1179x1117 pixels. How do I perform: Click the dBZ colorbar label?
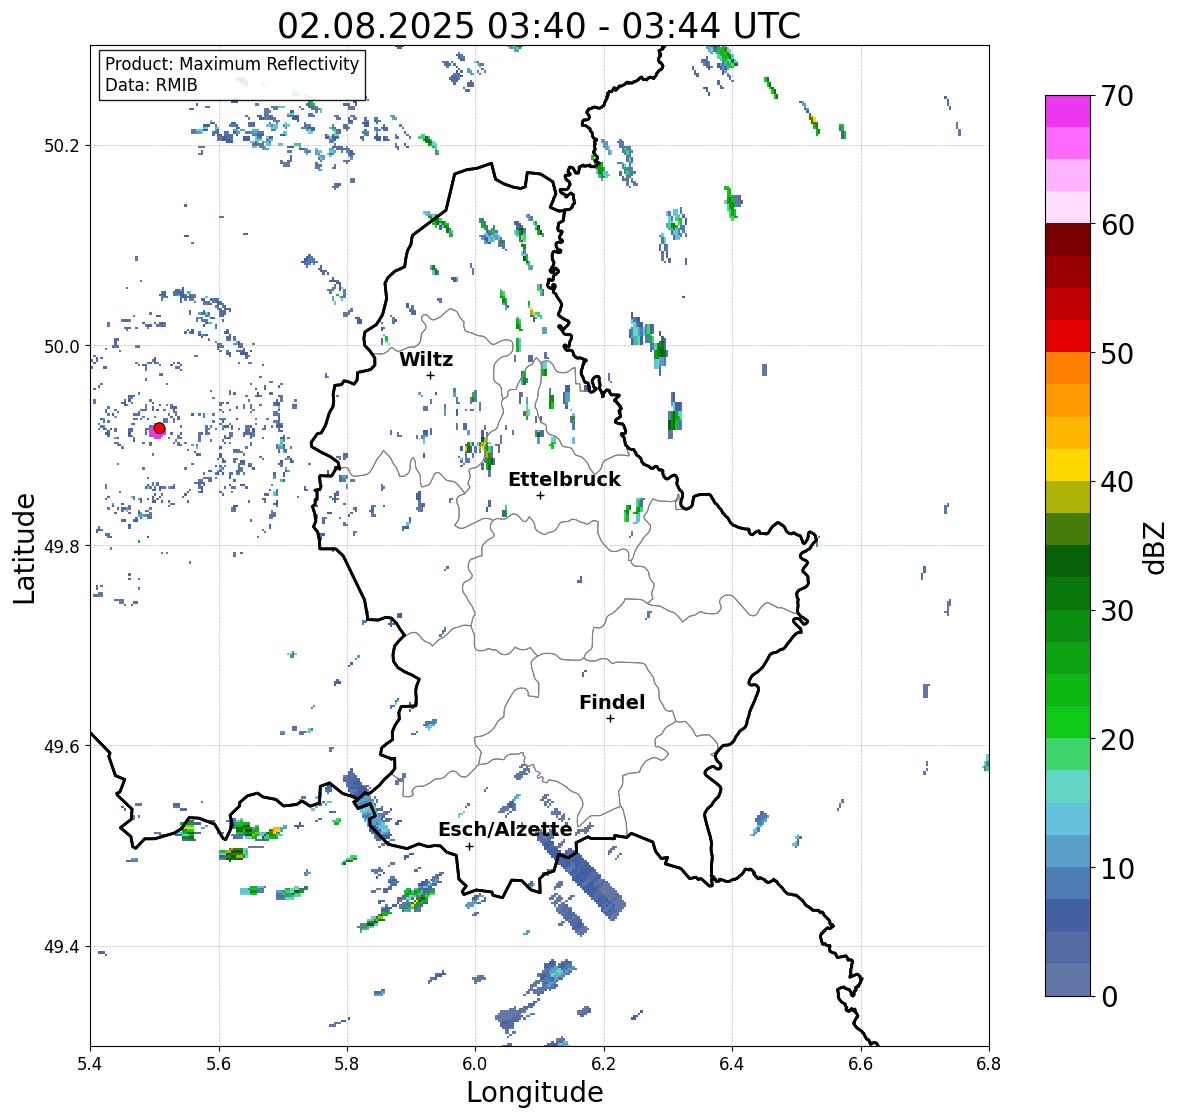(x=1155, y=548)
